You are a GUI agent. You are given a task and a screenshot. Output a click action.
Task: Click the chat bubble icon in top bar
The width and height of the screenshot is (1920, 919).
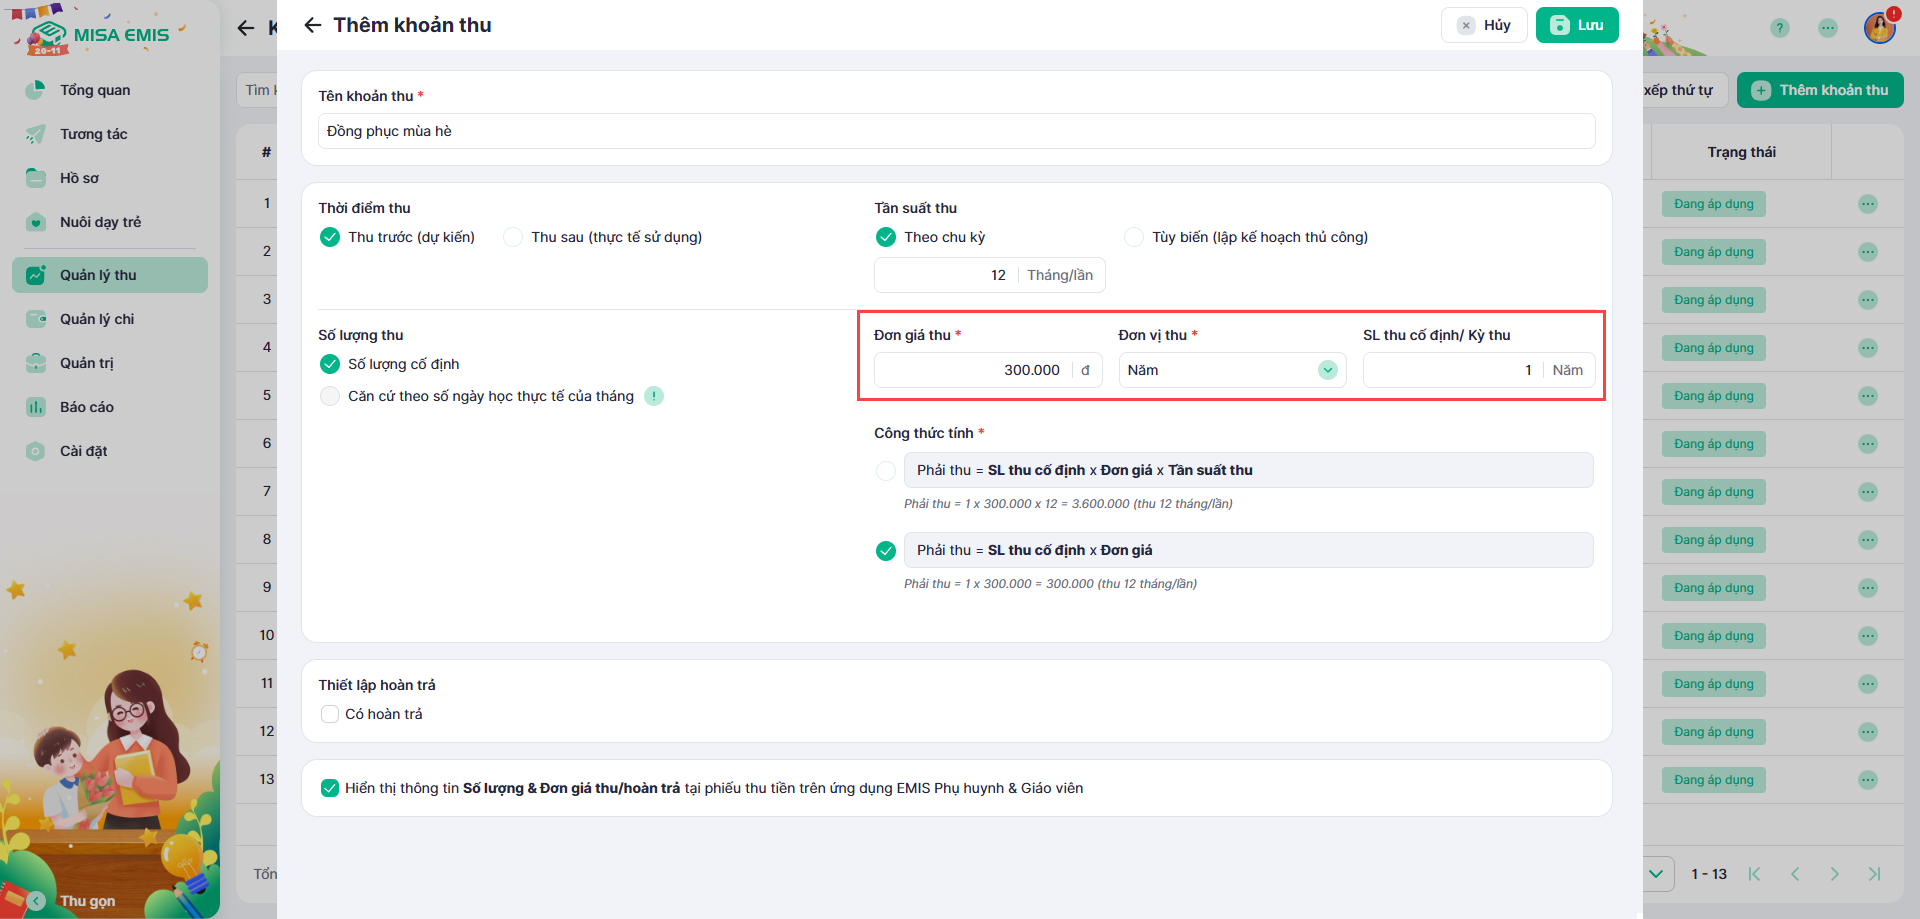(x=1828, y=28)
